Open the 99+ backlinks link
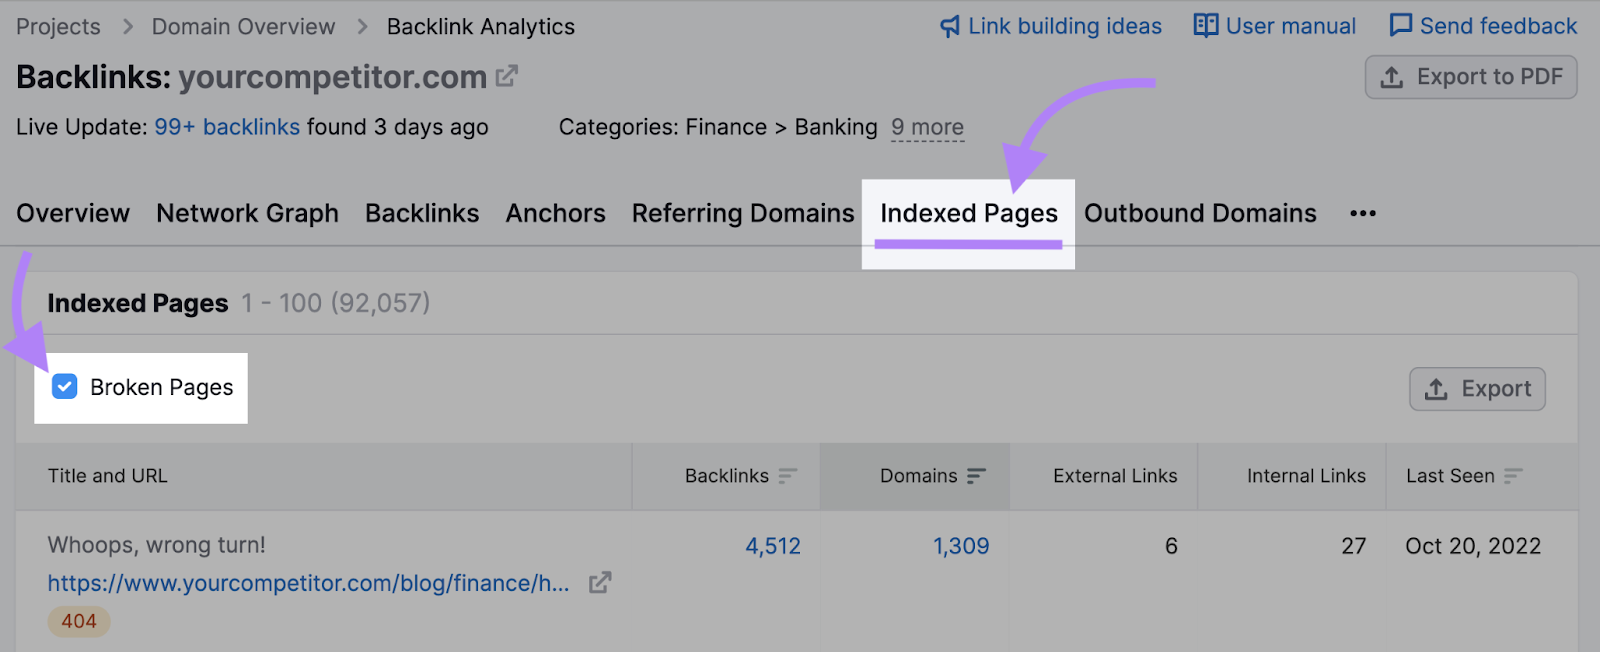The image size is (1600, 652). coord(226,127)
